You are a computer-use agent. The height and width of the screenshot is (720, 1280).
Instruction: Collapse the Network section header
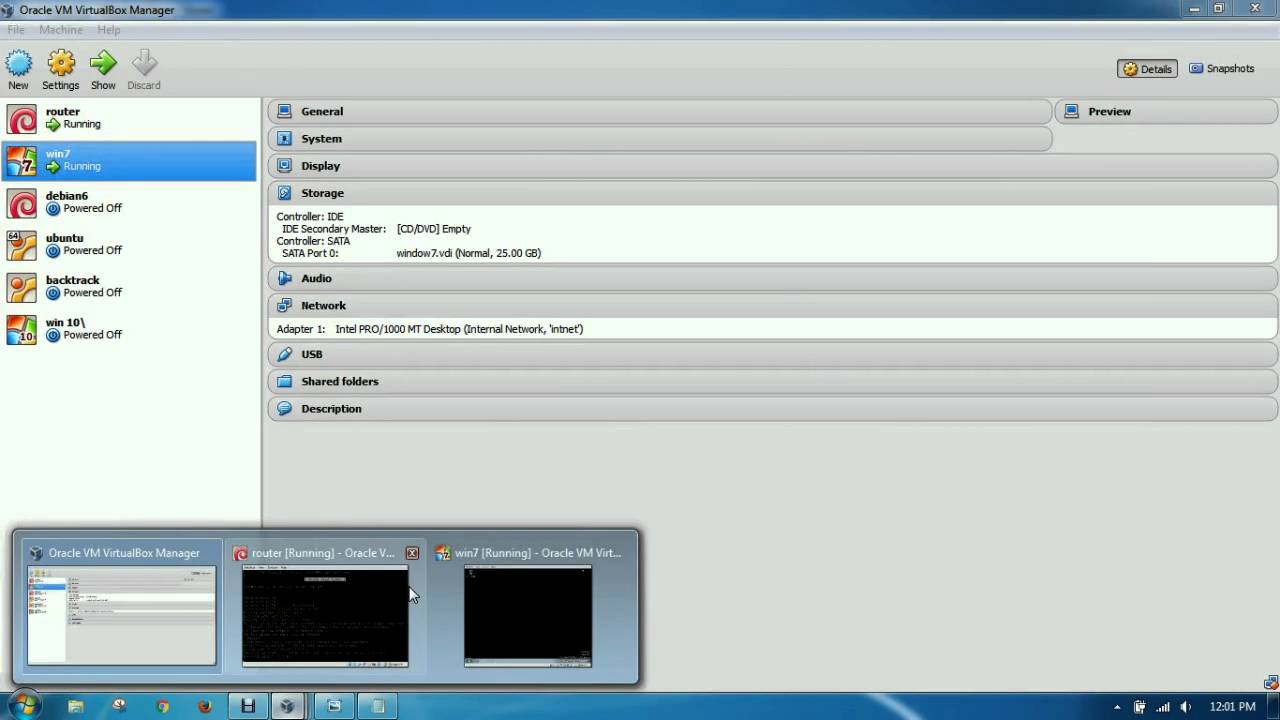[773, 305]
